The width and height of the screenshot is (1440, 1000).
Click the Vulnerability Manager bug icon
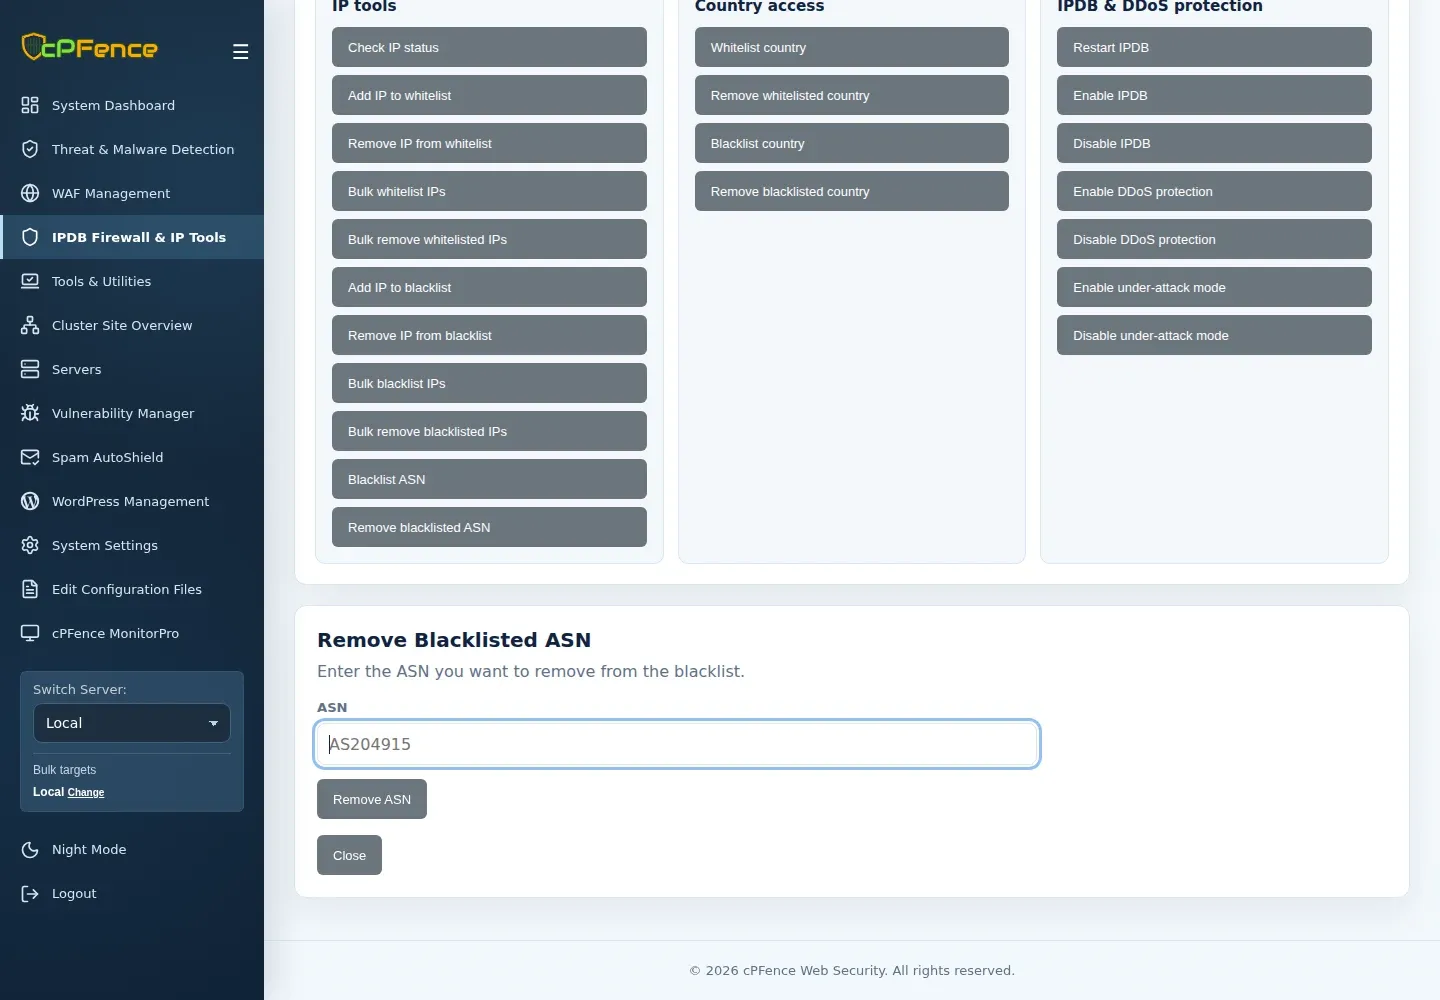point(30,413)
